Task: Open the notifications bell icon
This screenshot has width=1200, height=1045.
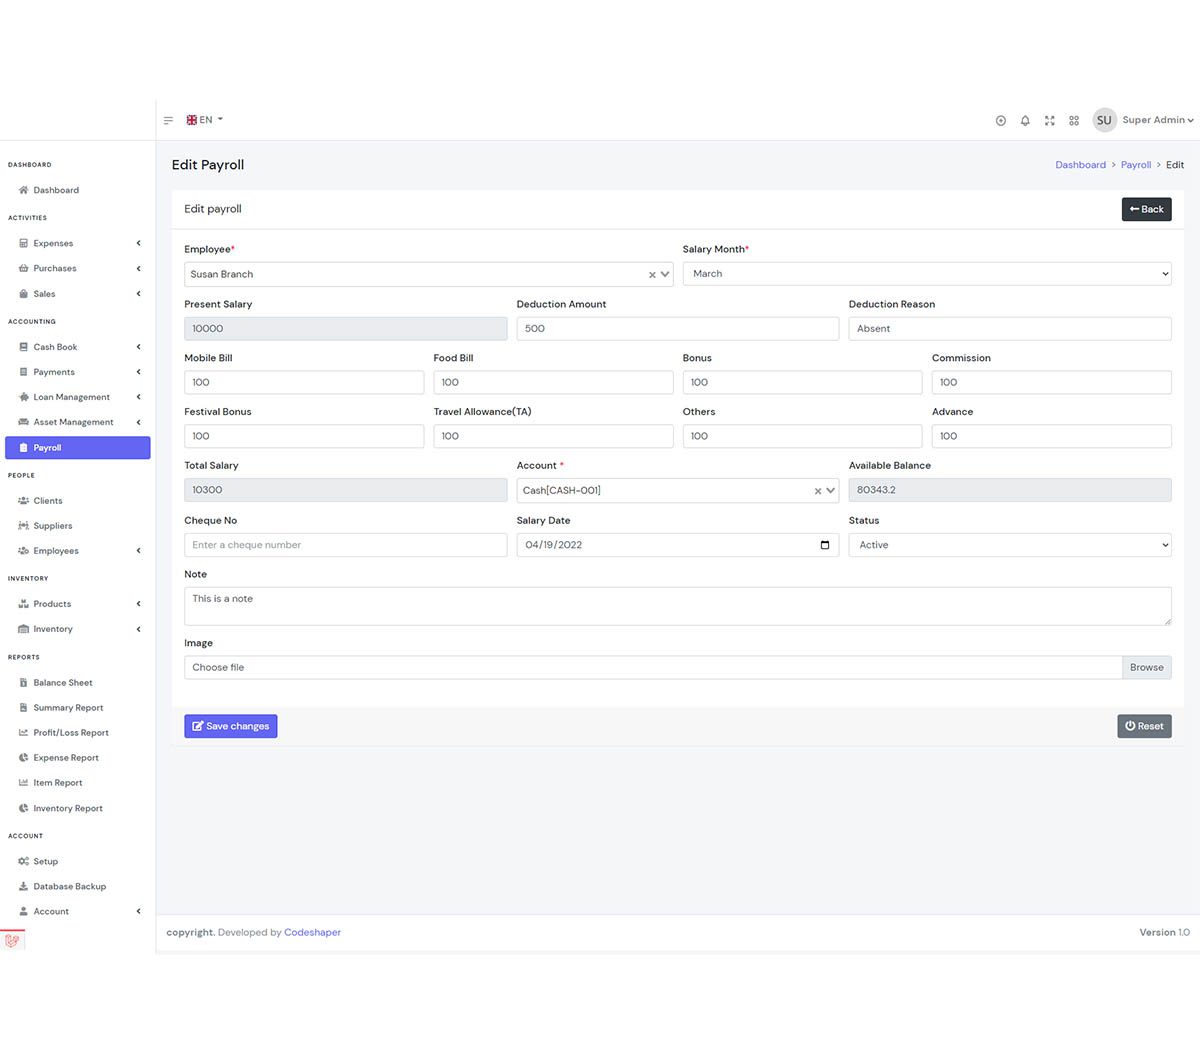Action: (1025, 120)
